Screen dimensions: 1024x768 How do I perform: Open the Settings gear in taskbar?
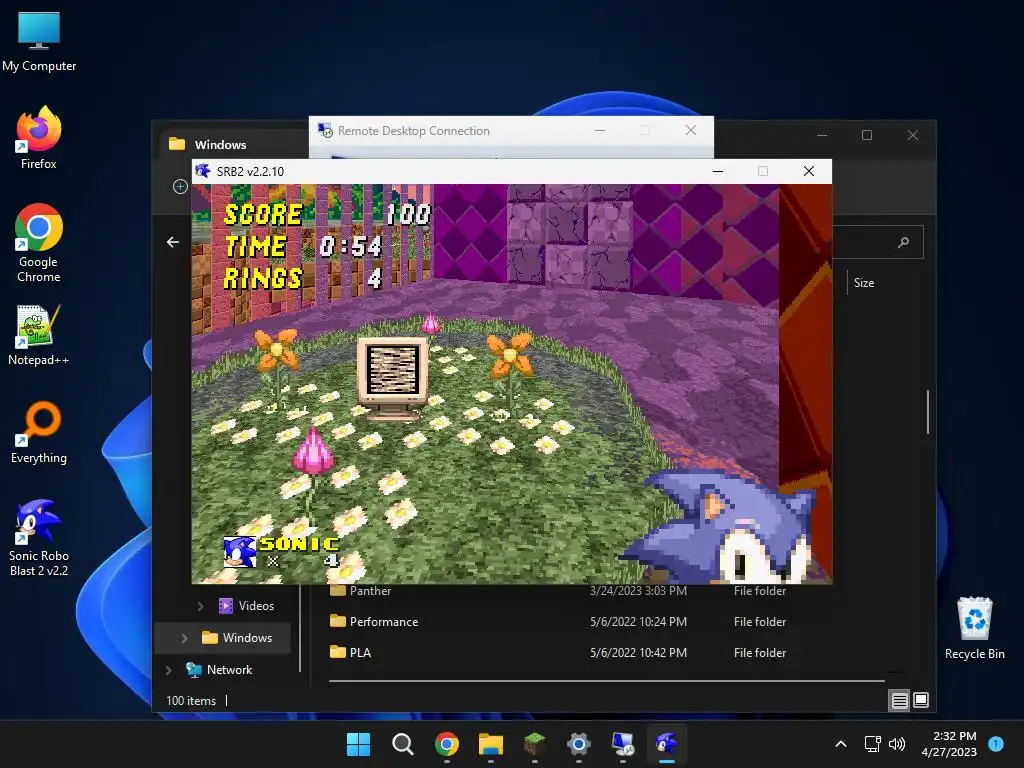click(579, 744)
